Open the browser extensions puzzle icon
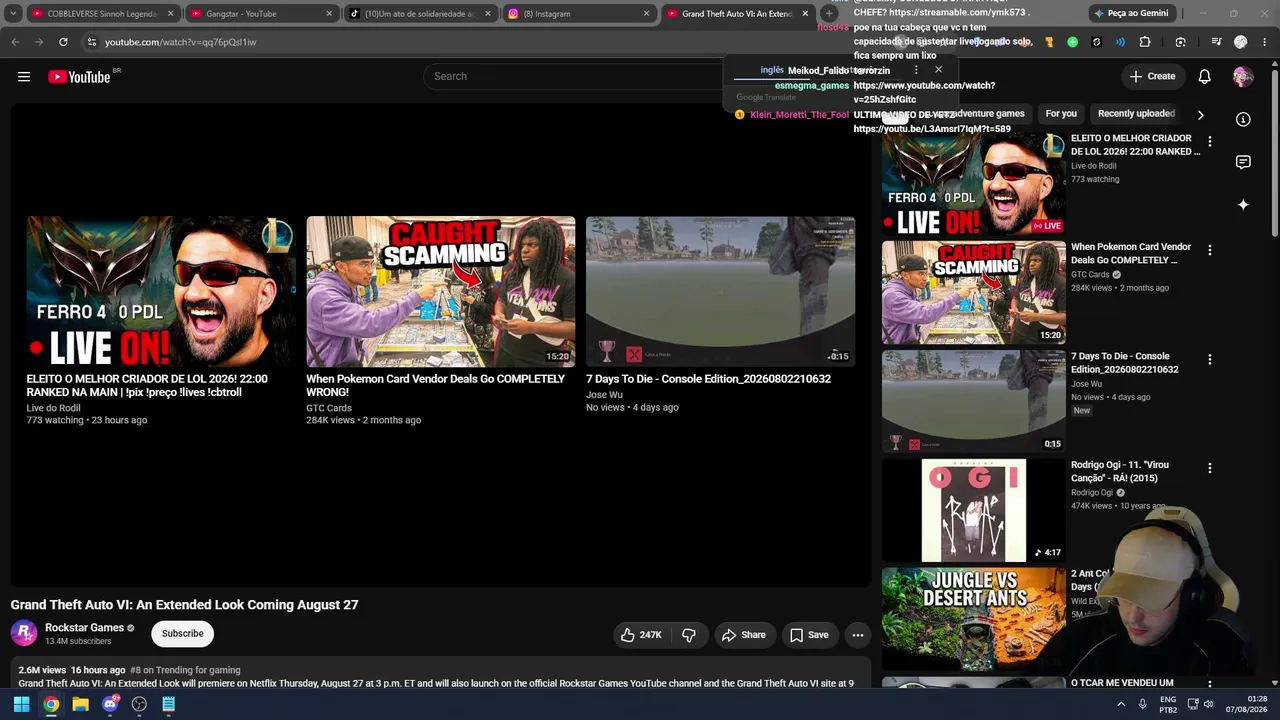This screenshot has height=720, width=1280. [1145, 42]
